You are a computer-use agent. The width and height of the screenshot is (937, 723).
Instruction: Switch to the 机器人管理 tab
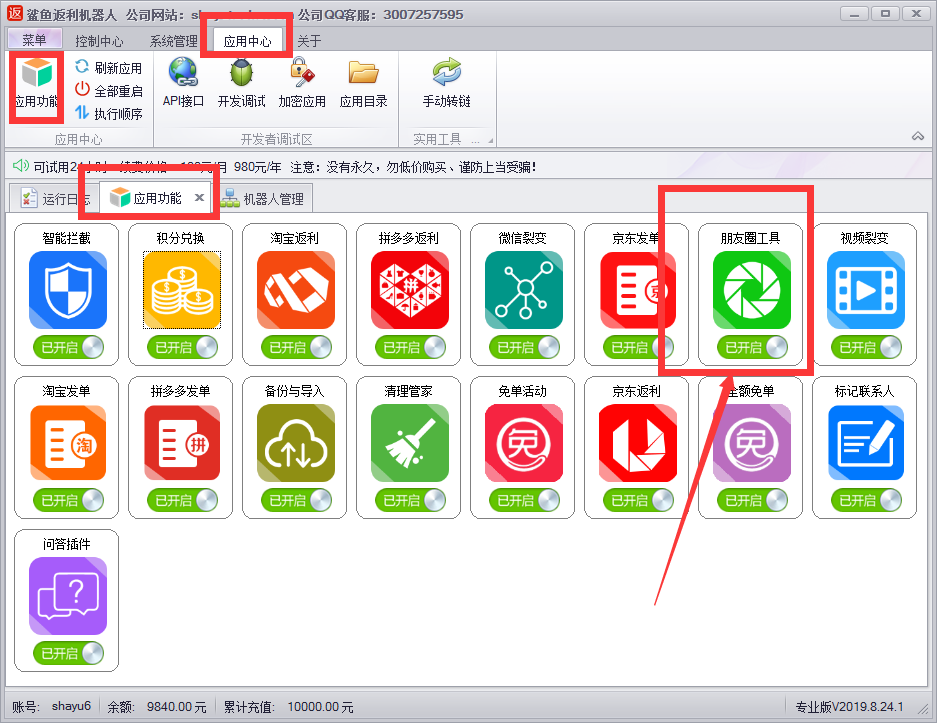tap(263, 198)
